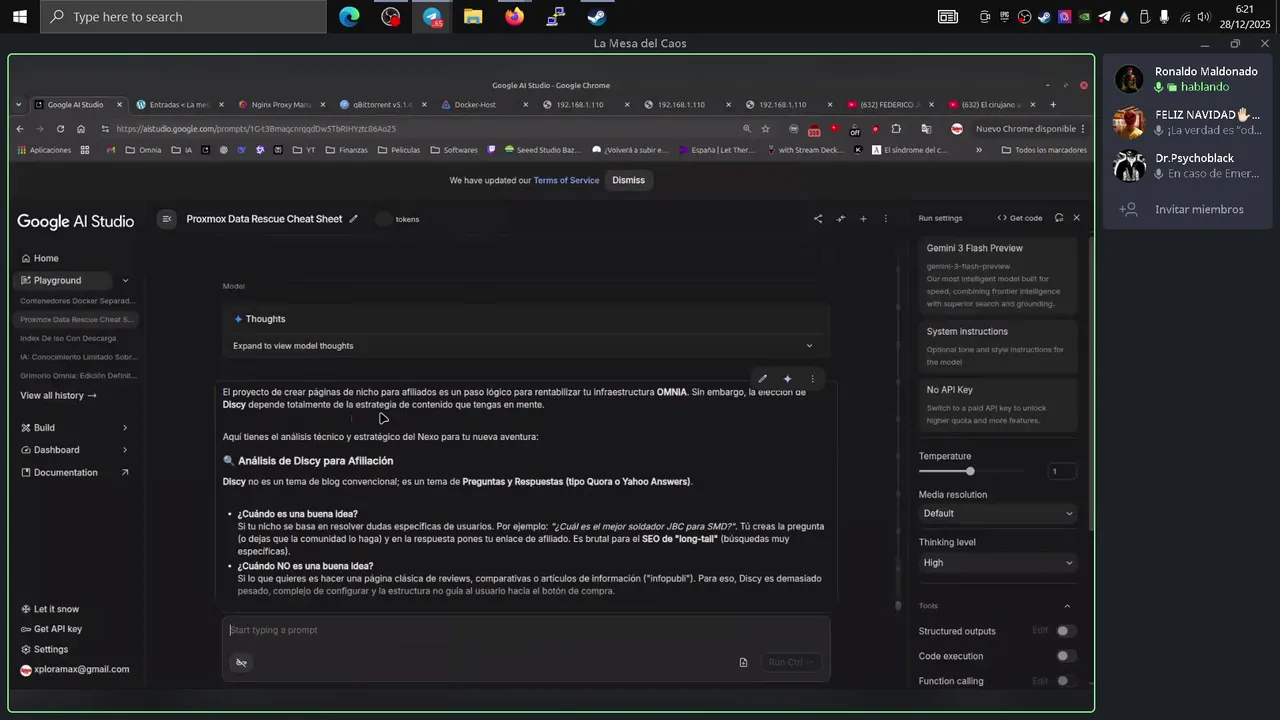Go to the Chrome home page icon

81,129
